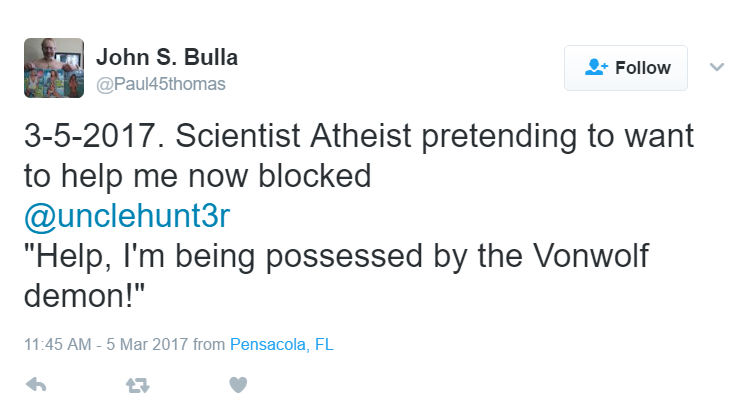Open profile via John S. Bulla name
Image resolution: width=746 pixels, height=406 pixels.
pos(167,57)
